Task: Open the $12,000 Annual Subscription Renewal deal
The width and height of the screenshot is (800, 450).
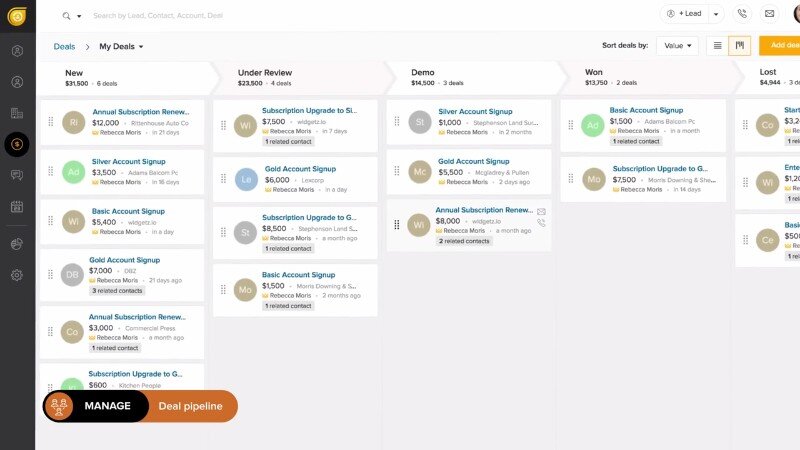Action: pos(139,112)
